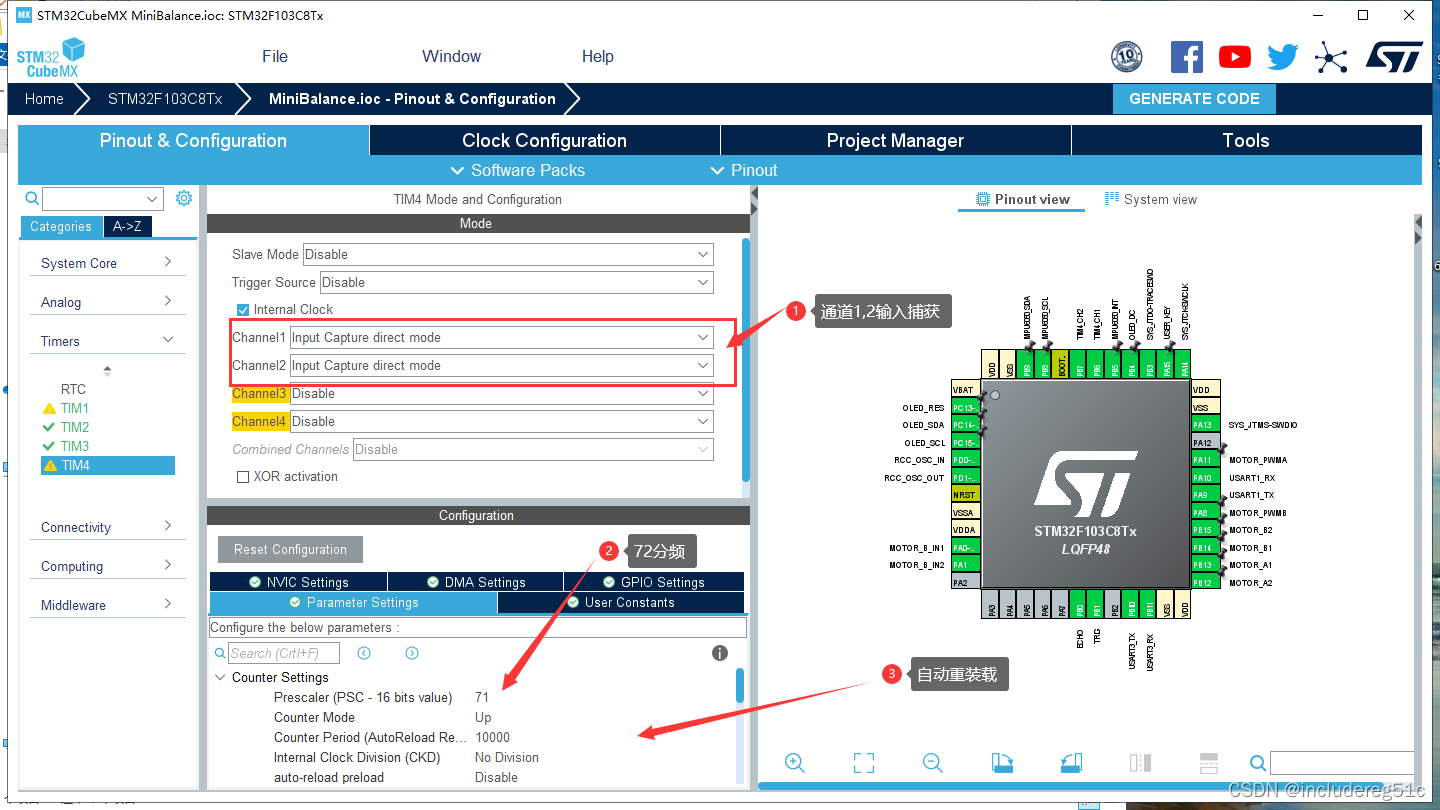
Task: Open the File menu
Action: 275,56
